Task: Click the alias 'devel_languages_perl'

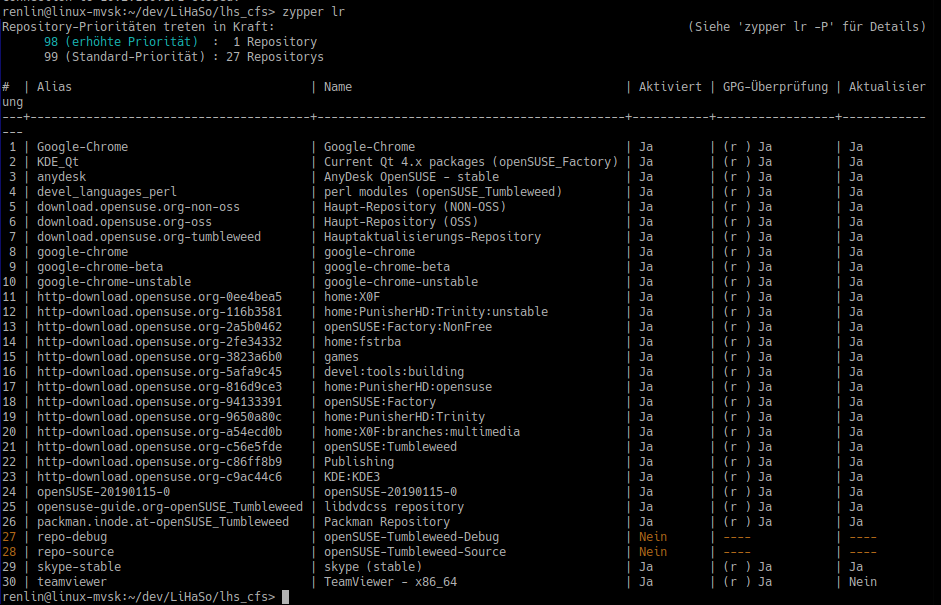Action: (x=107, y=191)
